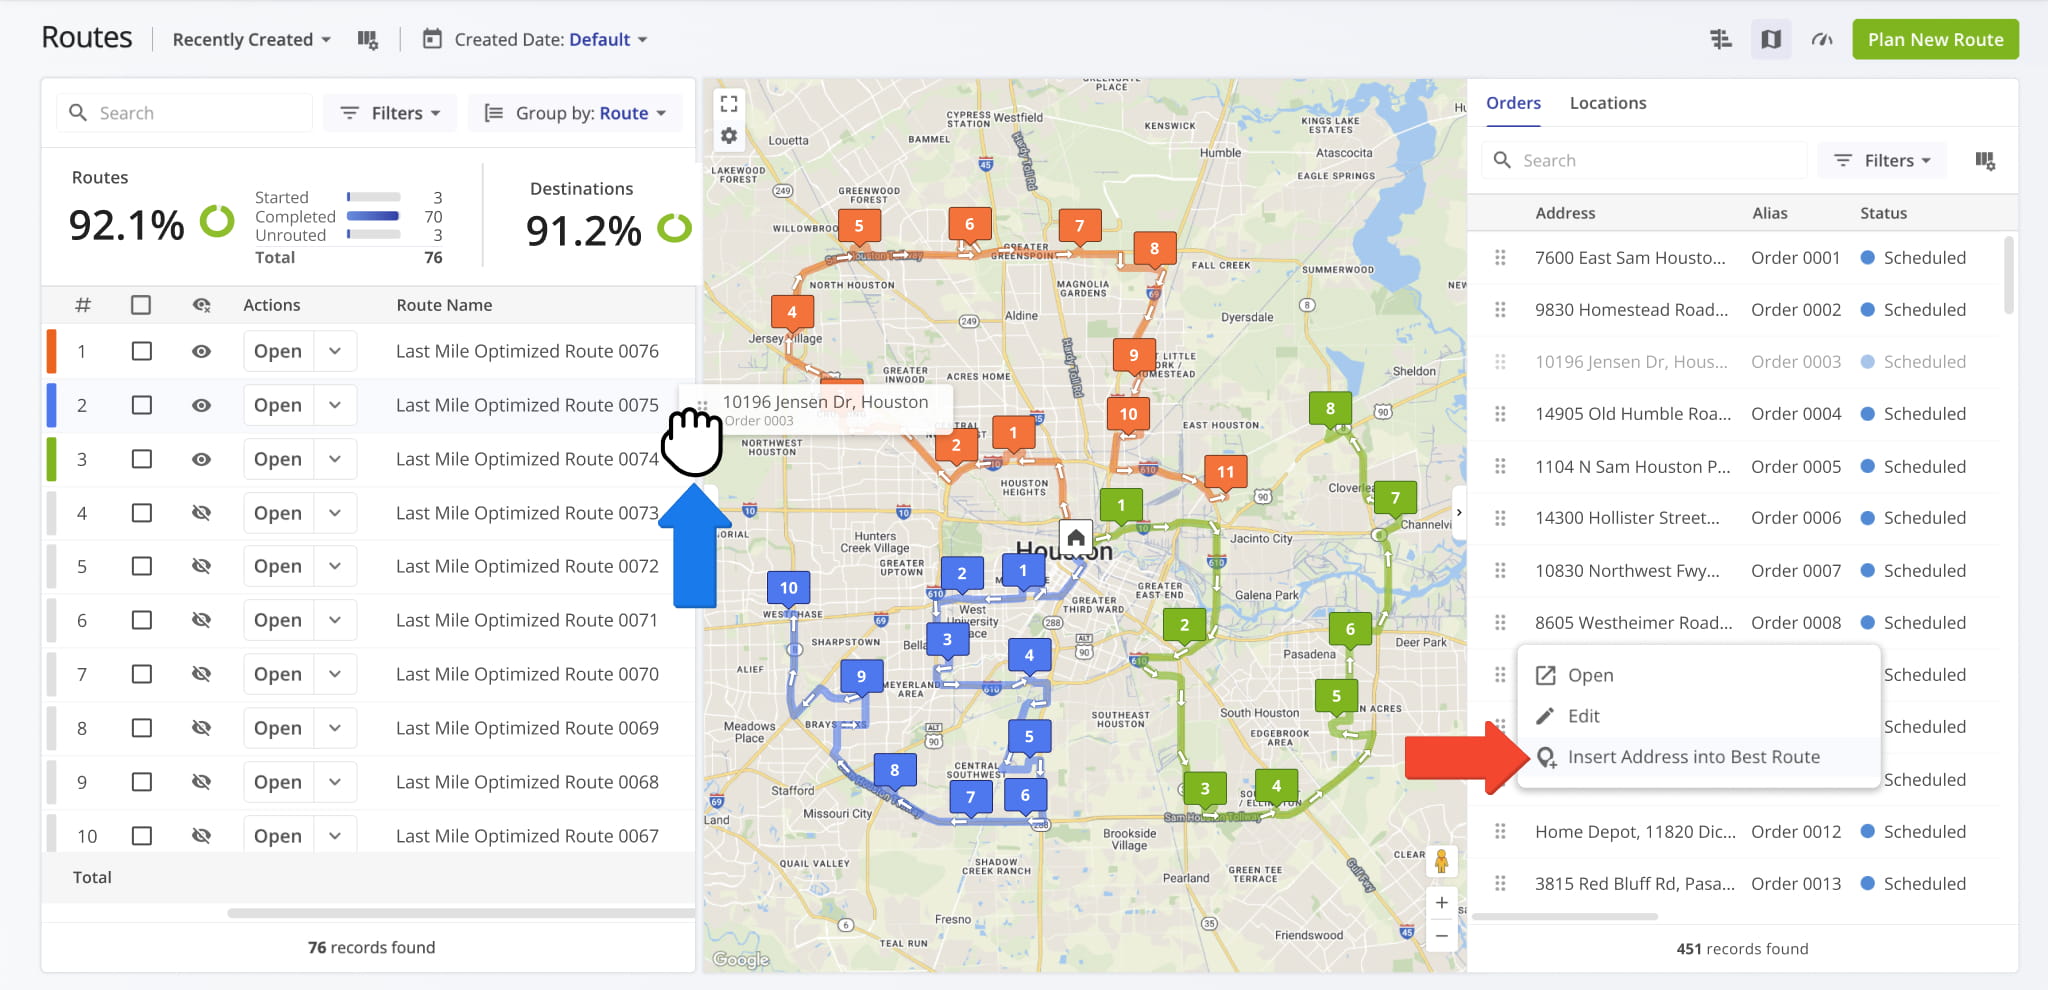This screenshot has width=2048, height=990.
Task: Toggle fullscreen map mode
Action: click(x=729, y=102)
